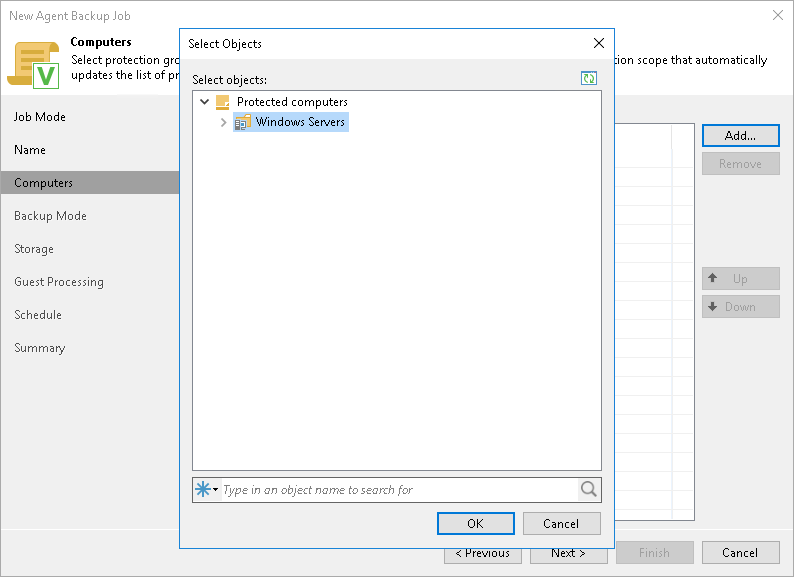Go to the Schedule wizard step

38,315
